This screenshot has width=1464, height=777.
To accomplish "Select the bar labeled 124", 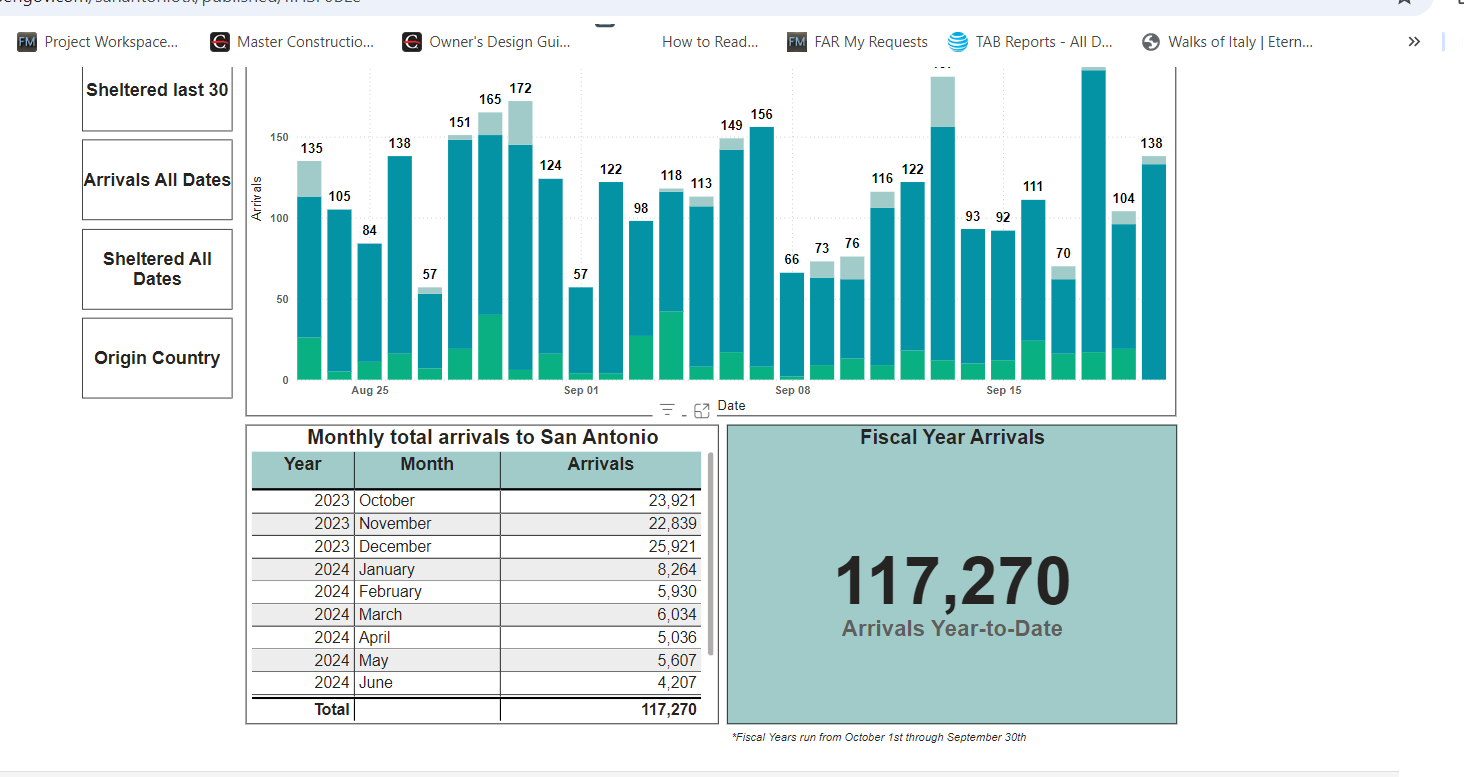I will 551,279.
